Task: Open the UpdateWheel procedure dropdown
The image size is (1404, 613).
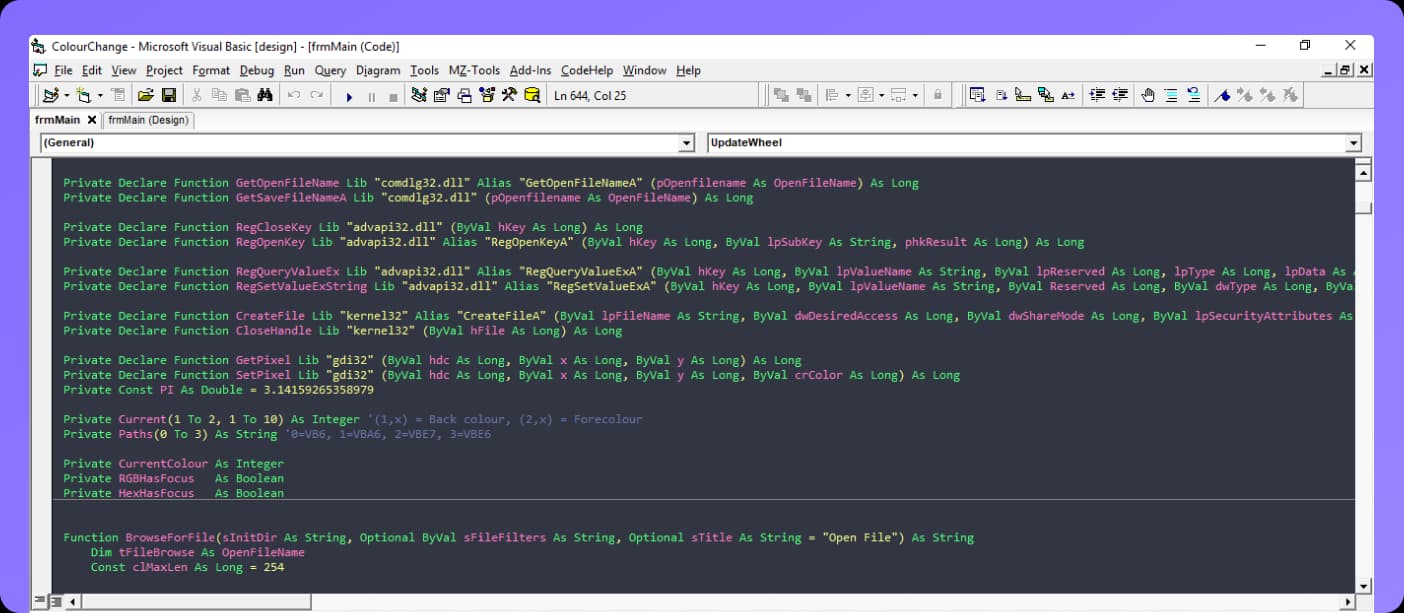Action: click(x=1355, y=142)
